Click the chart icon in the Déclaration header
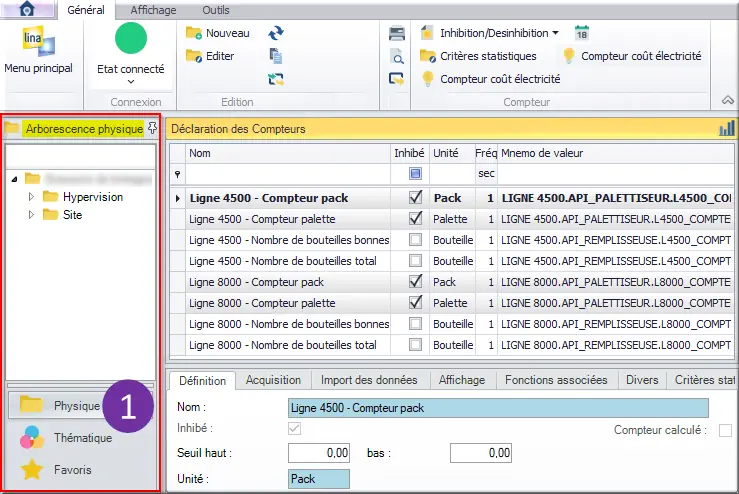Viewport: 739px width, 494px height. tap(727, 128)
